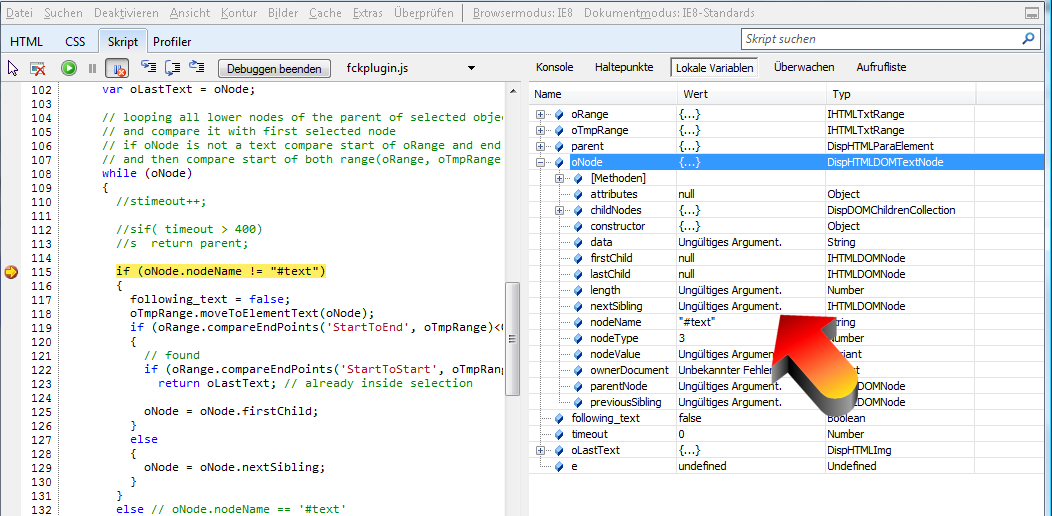Switch to the Profiler tab
1052x516 pixels.
(x=172, y=42)
